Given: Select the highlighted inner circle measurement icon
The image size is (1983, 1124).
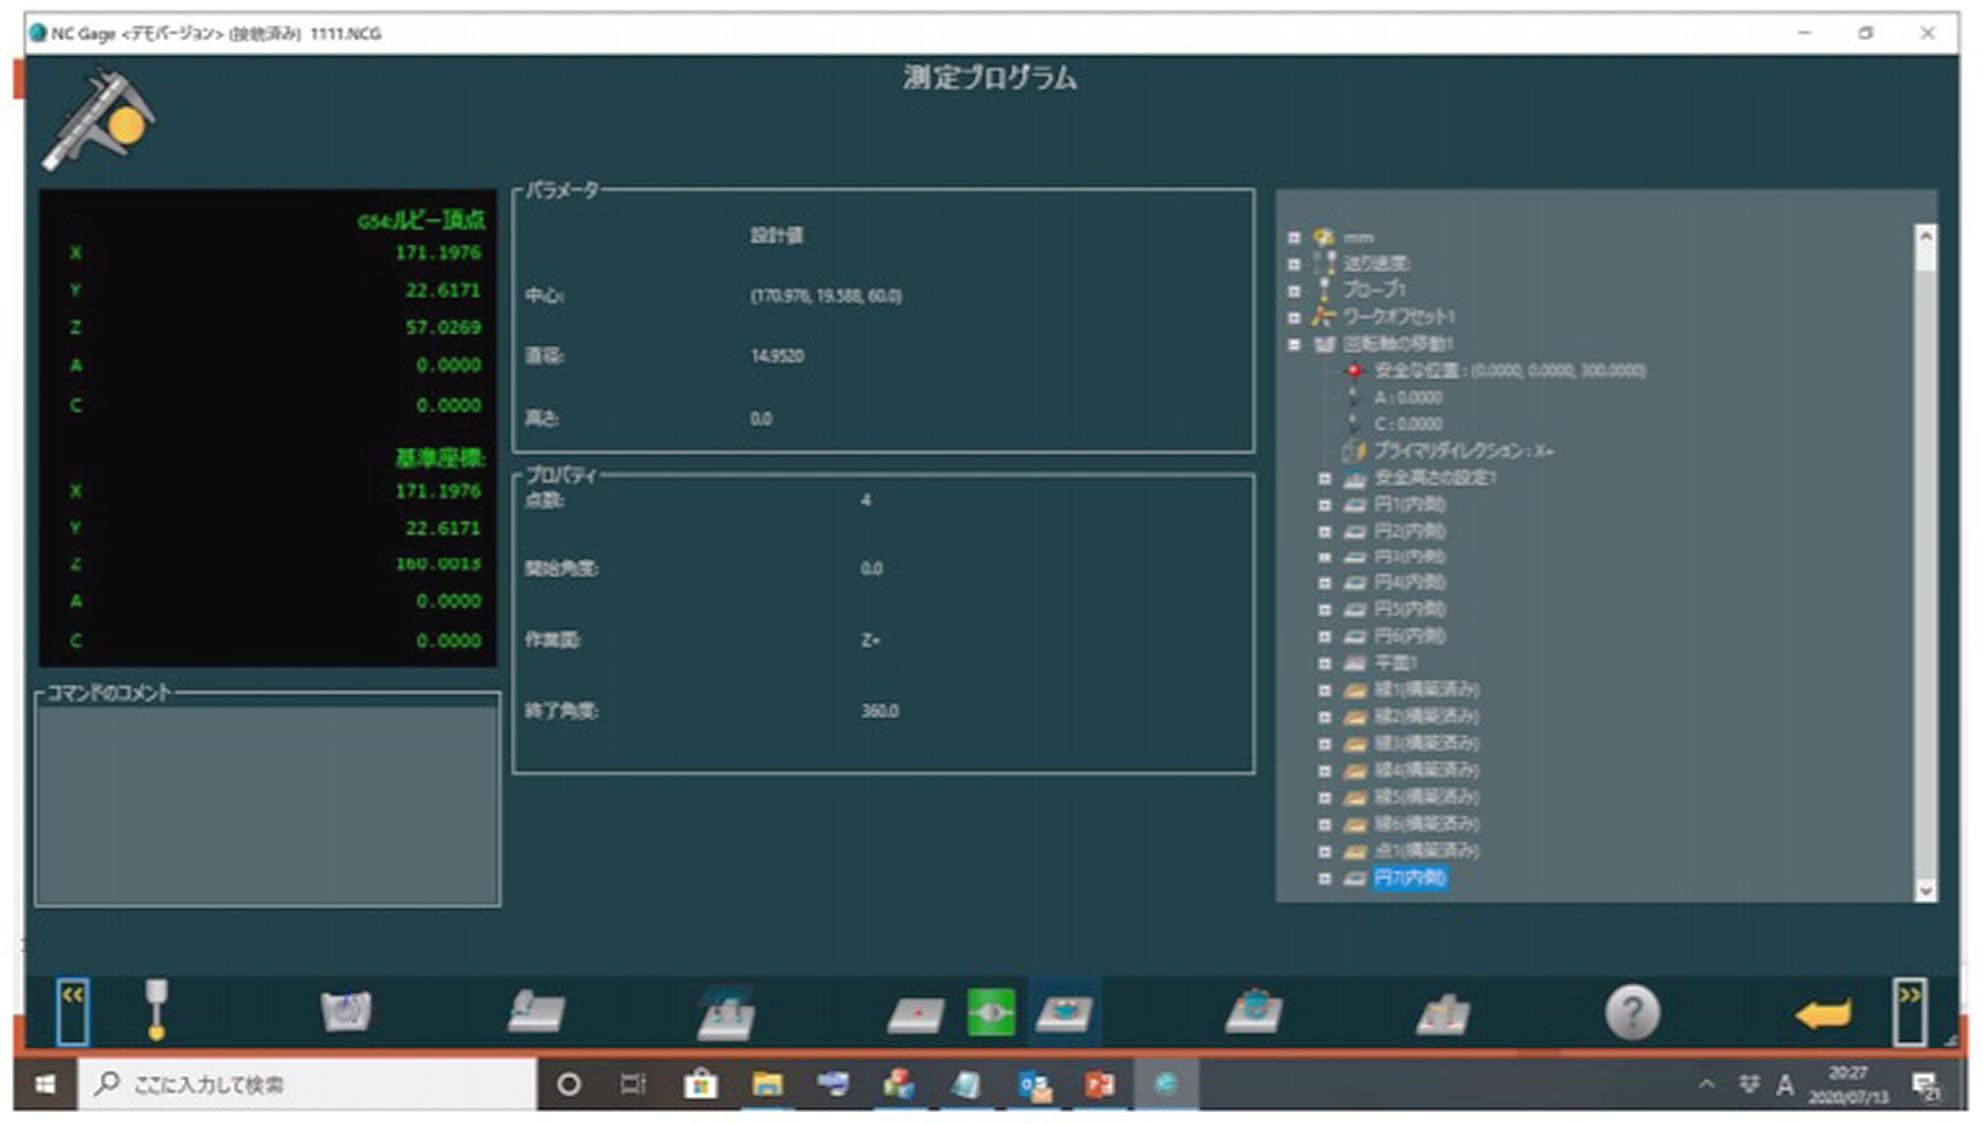Looking at the screenshot, I should point(1064,1012).
